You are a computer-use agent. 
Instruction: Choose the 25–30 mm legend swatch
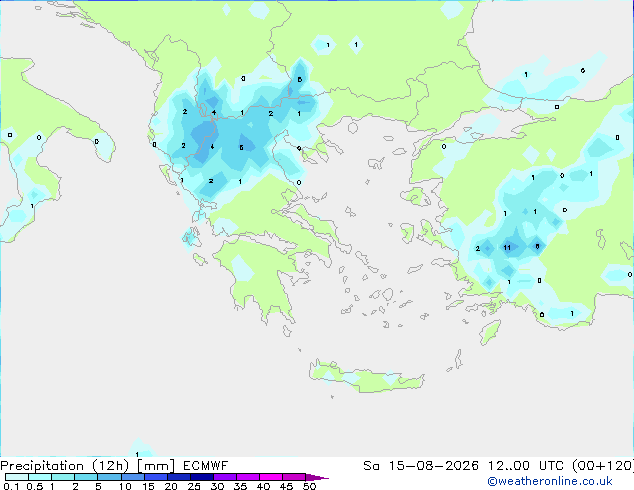click(x=202, y=477)
